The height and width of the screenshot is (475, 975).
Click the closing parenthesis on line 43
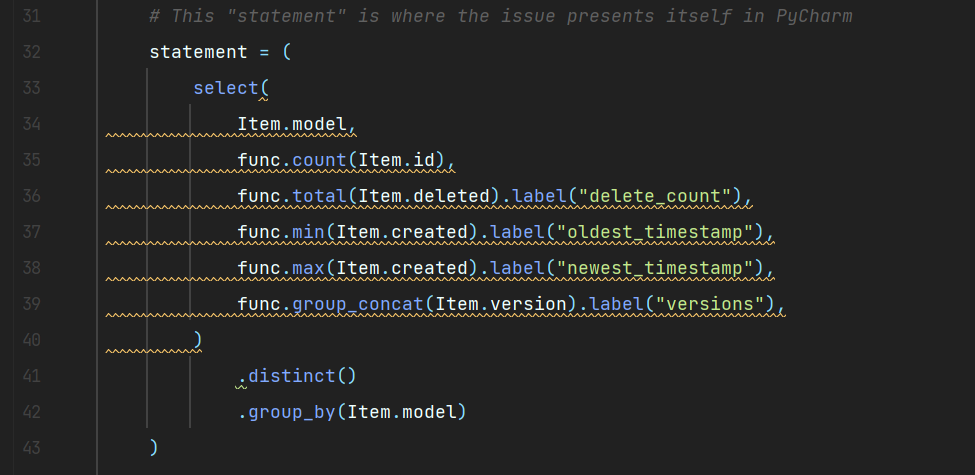coord(154,448)
